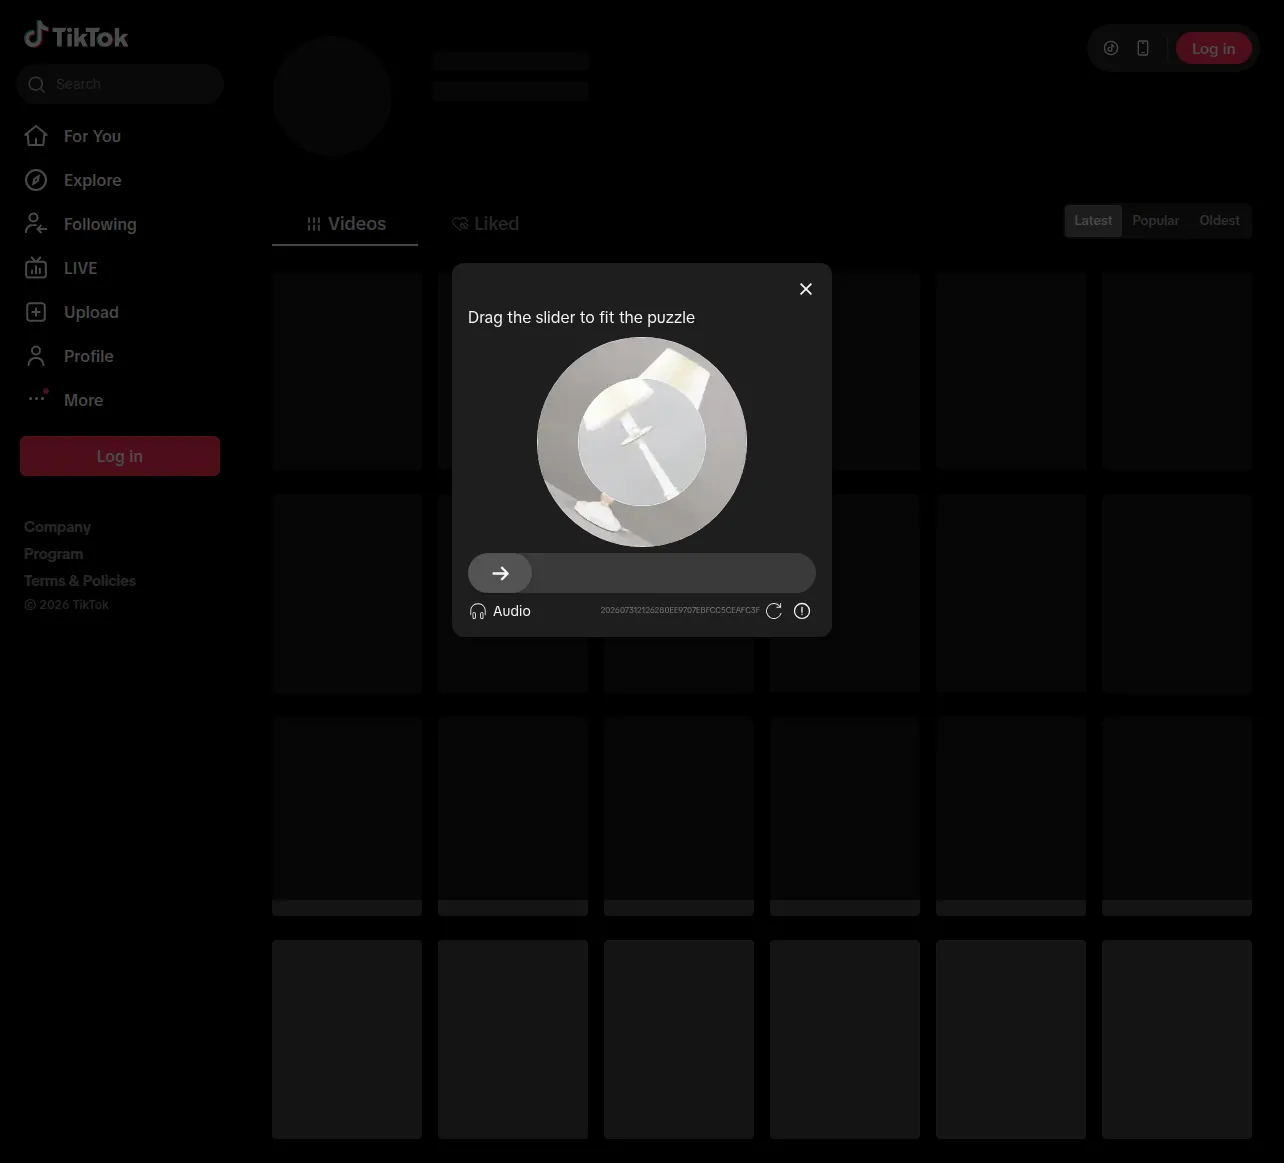The width and height of the screenshot is (1284, 1163).
Task: Expand the Company footer section
Action: (x=57, y=527)
